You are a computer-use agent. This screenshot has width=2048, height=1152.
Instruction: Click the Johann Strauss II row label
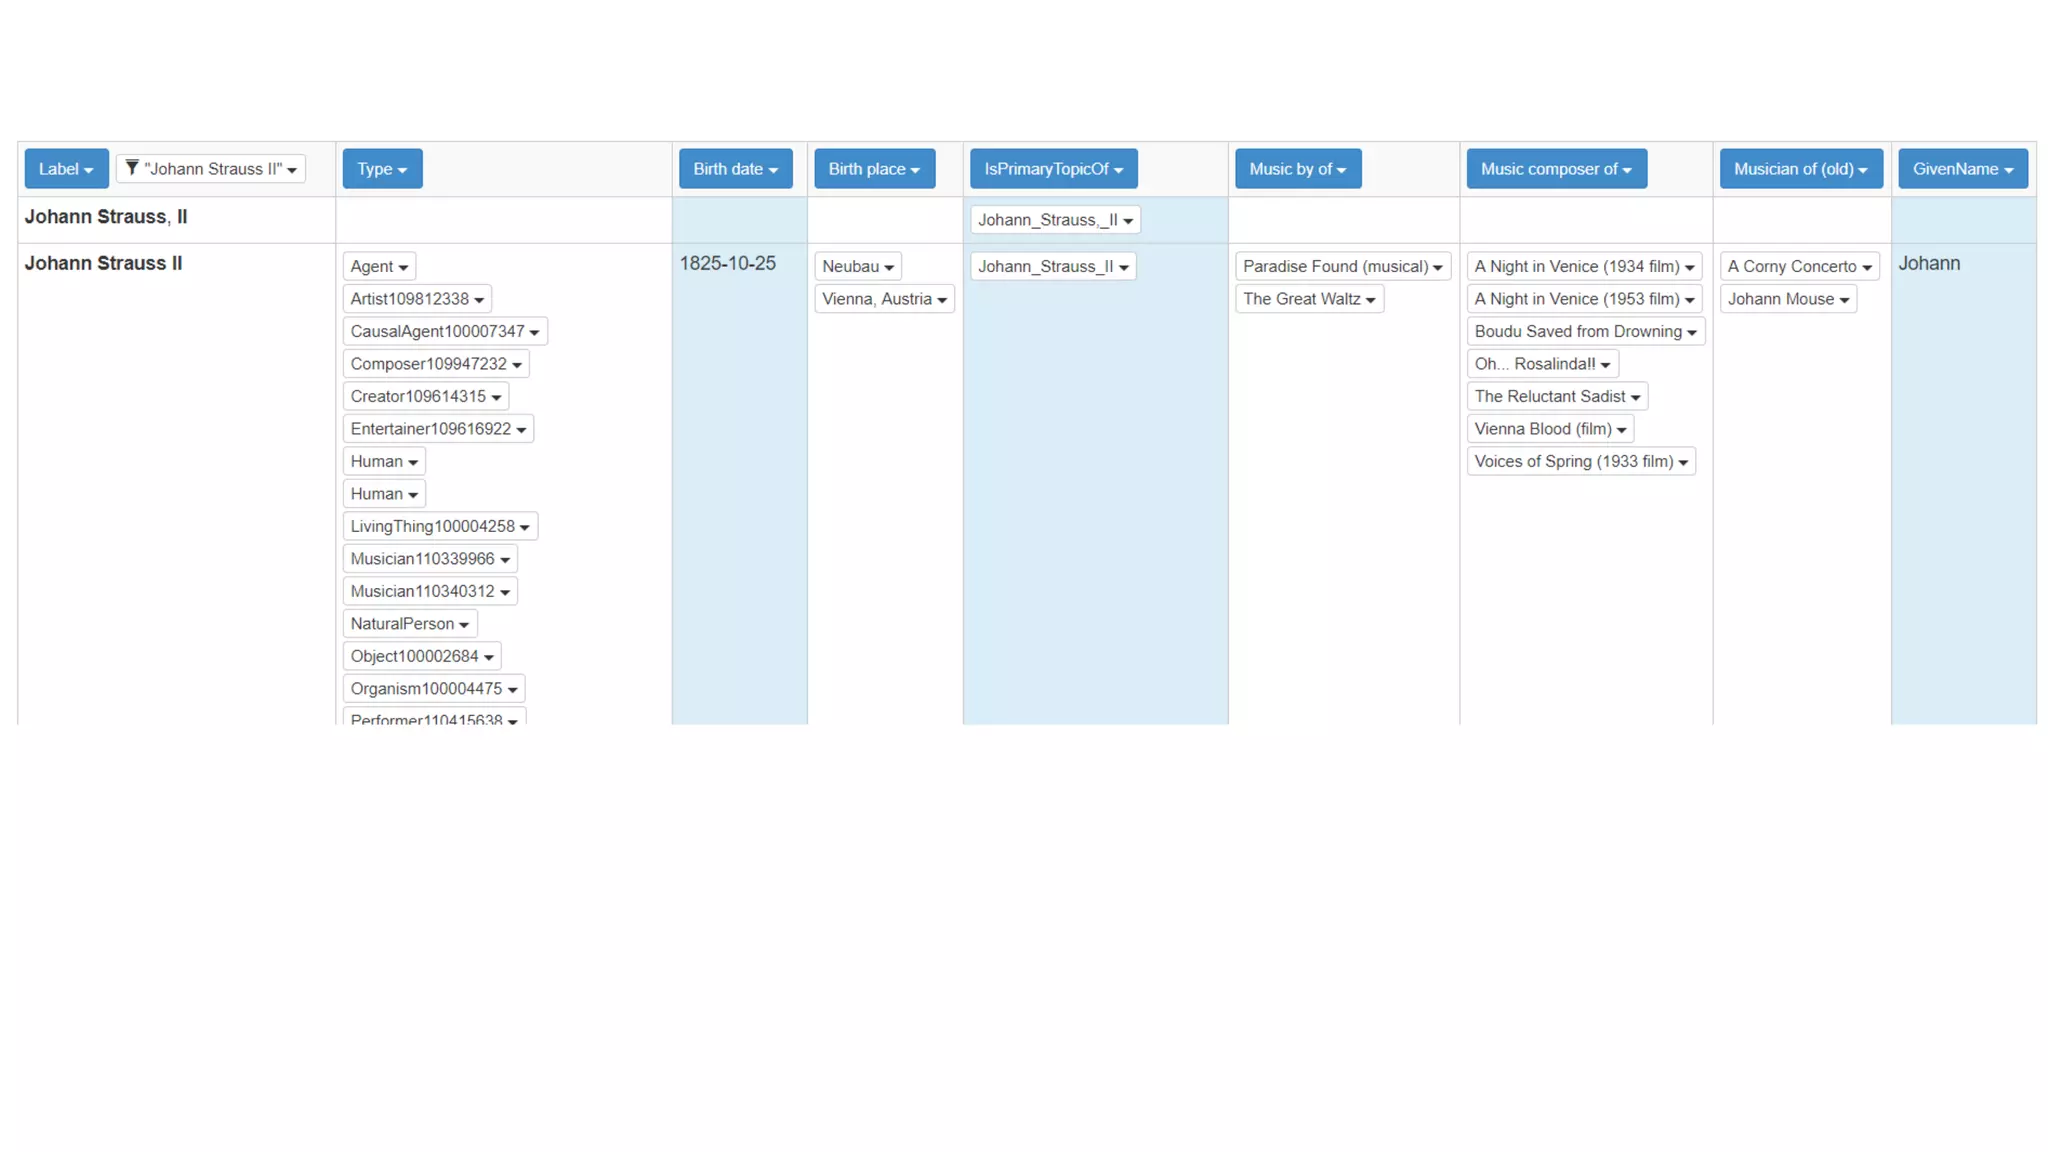click(x=103, y=264)
